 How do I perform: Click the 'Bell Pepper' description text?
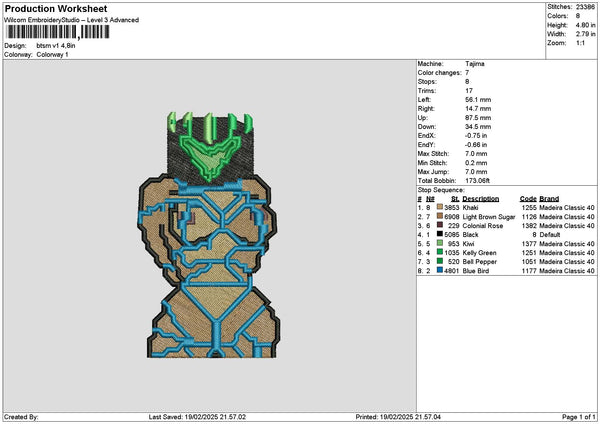click(x=479, y=261)
